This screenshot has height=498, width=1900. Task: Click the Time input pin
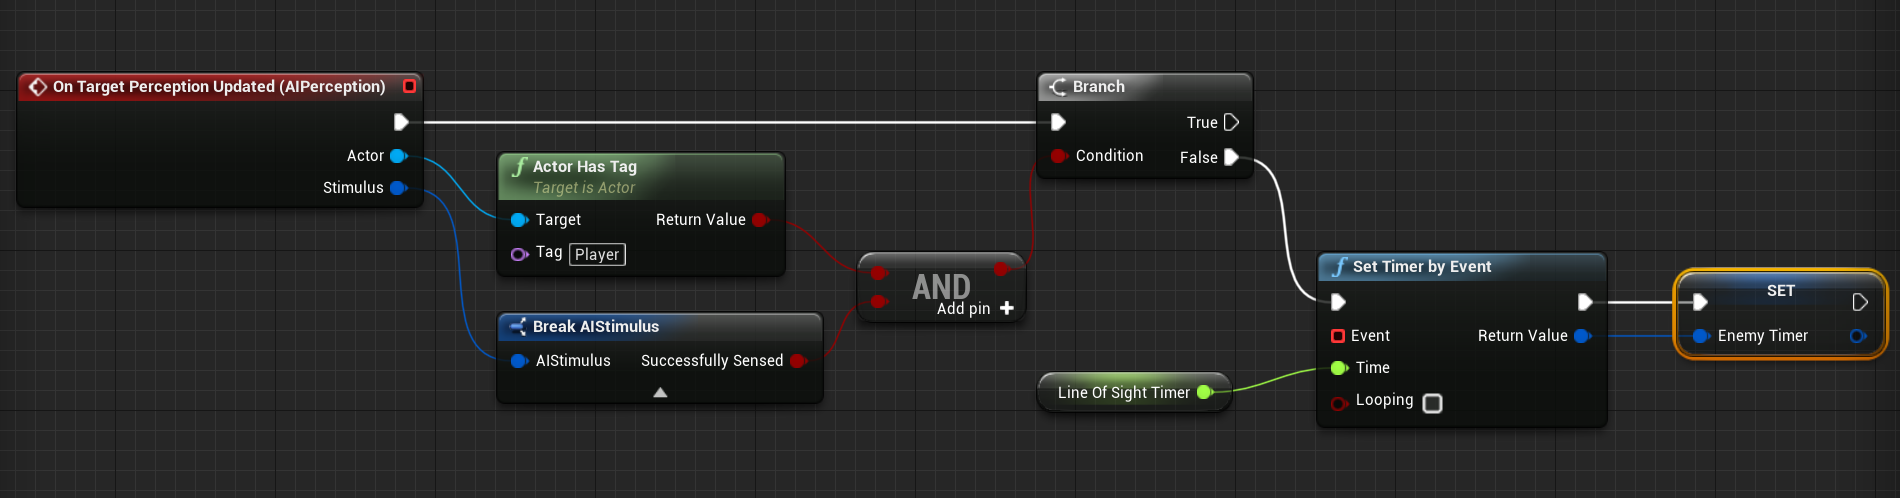click(1339, 368)
